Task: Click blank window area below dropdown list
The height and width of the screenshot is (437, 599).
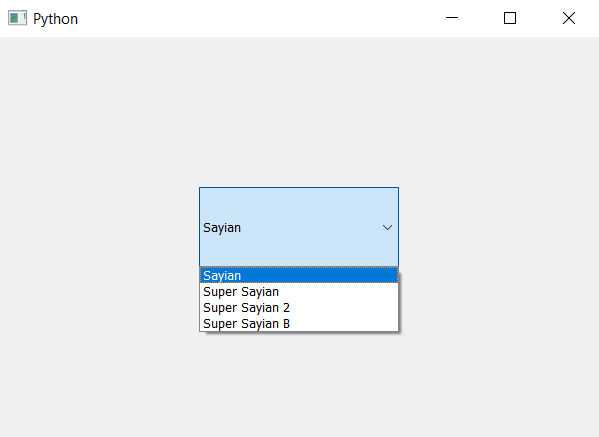Action: (299, 384)
